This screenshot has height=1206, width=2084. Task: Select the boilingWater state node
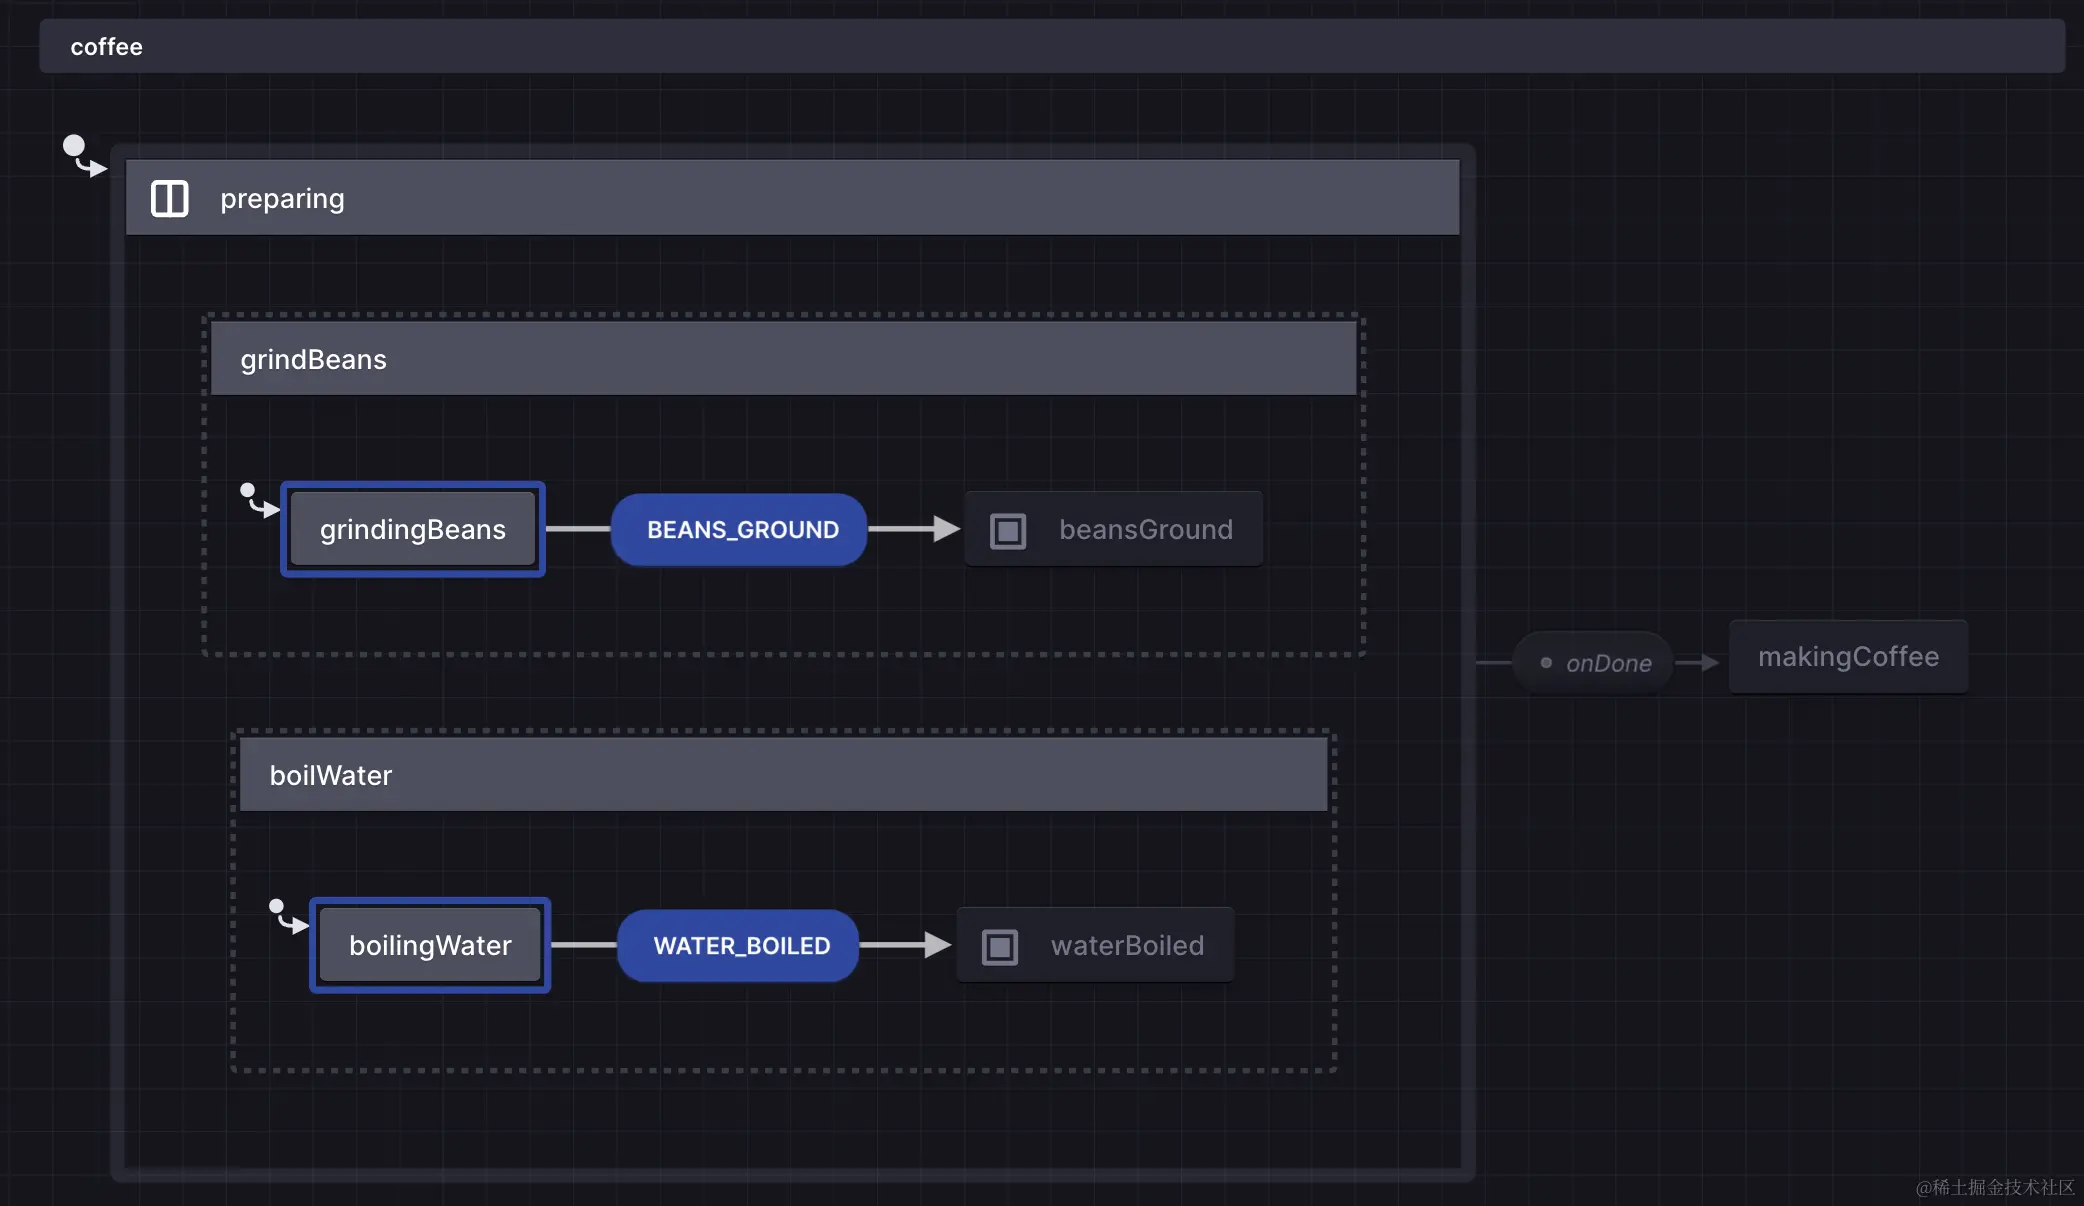tap(430, 946)
